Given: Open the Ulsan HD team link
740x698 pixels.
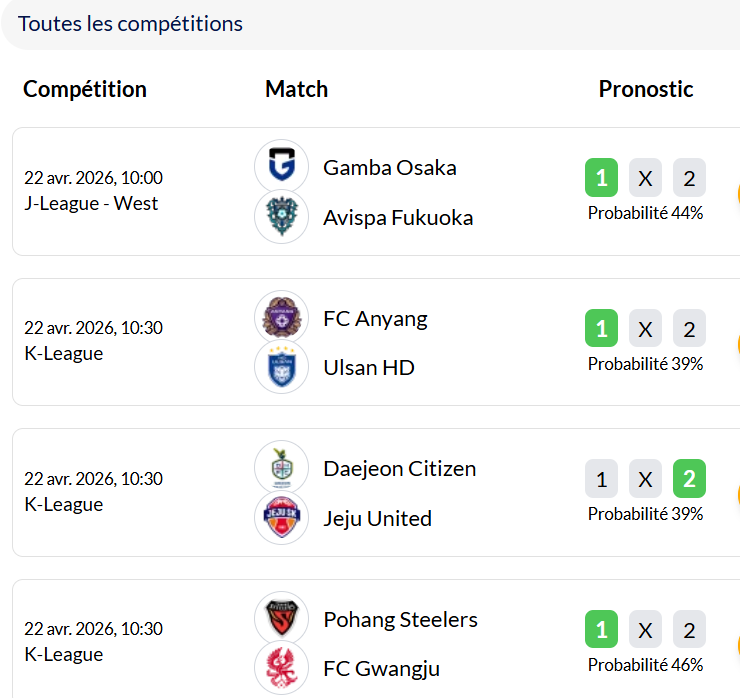Looking at the screenshot, I should click(369, 367).
